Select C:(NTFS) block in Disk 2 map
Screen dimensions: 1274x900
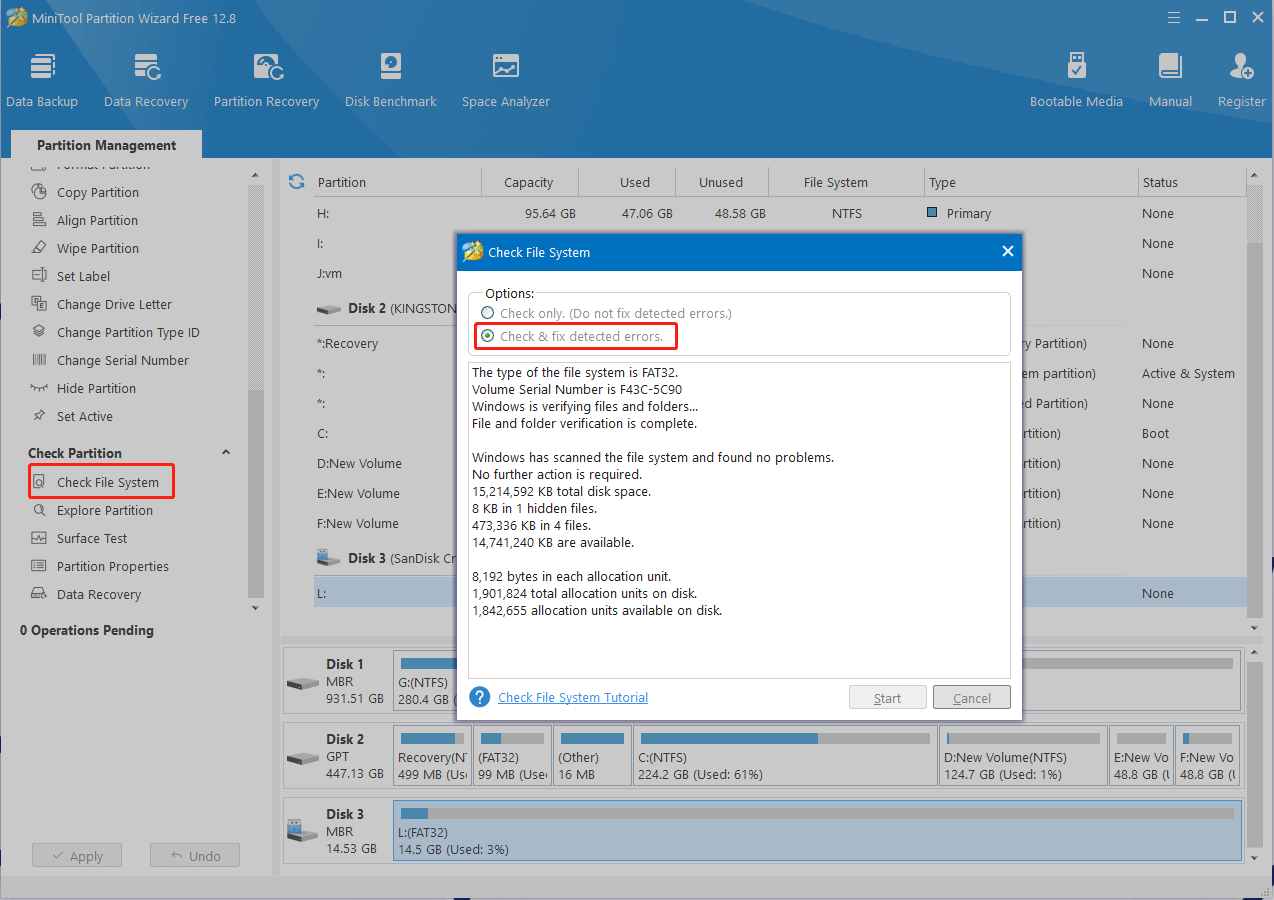(x=783, y=756)
